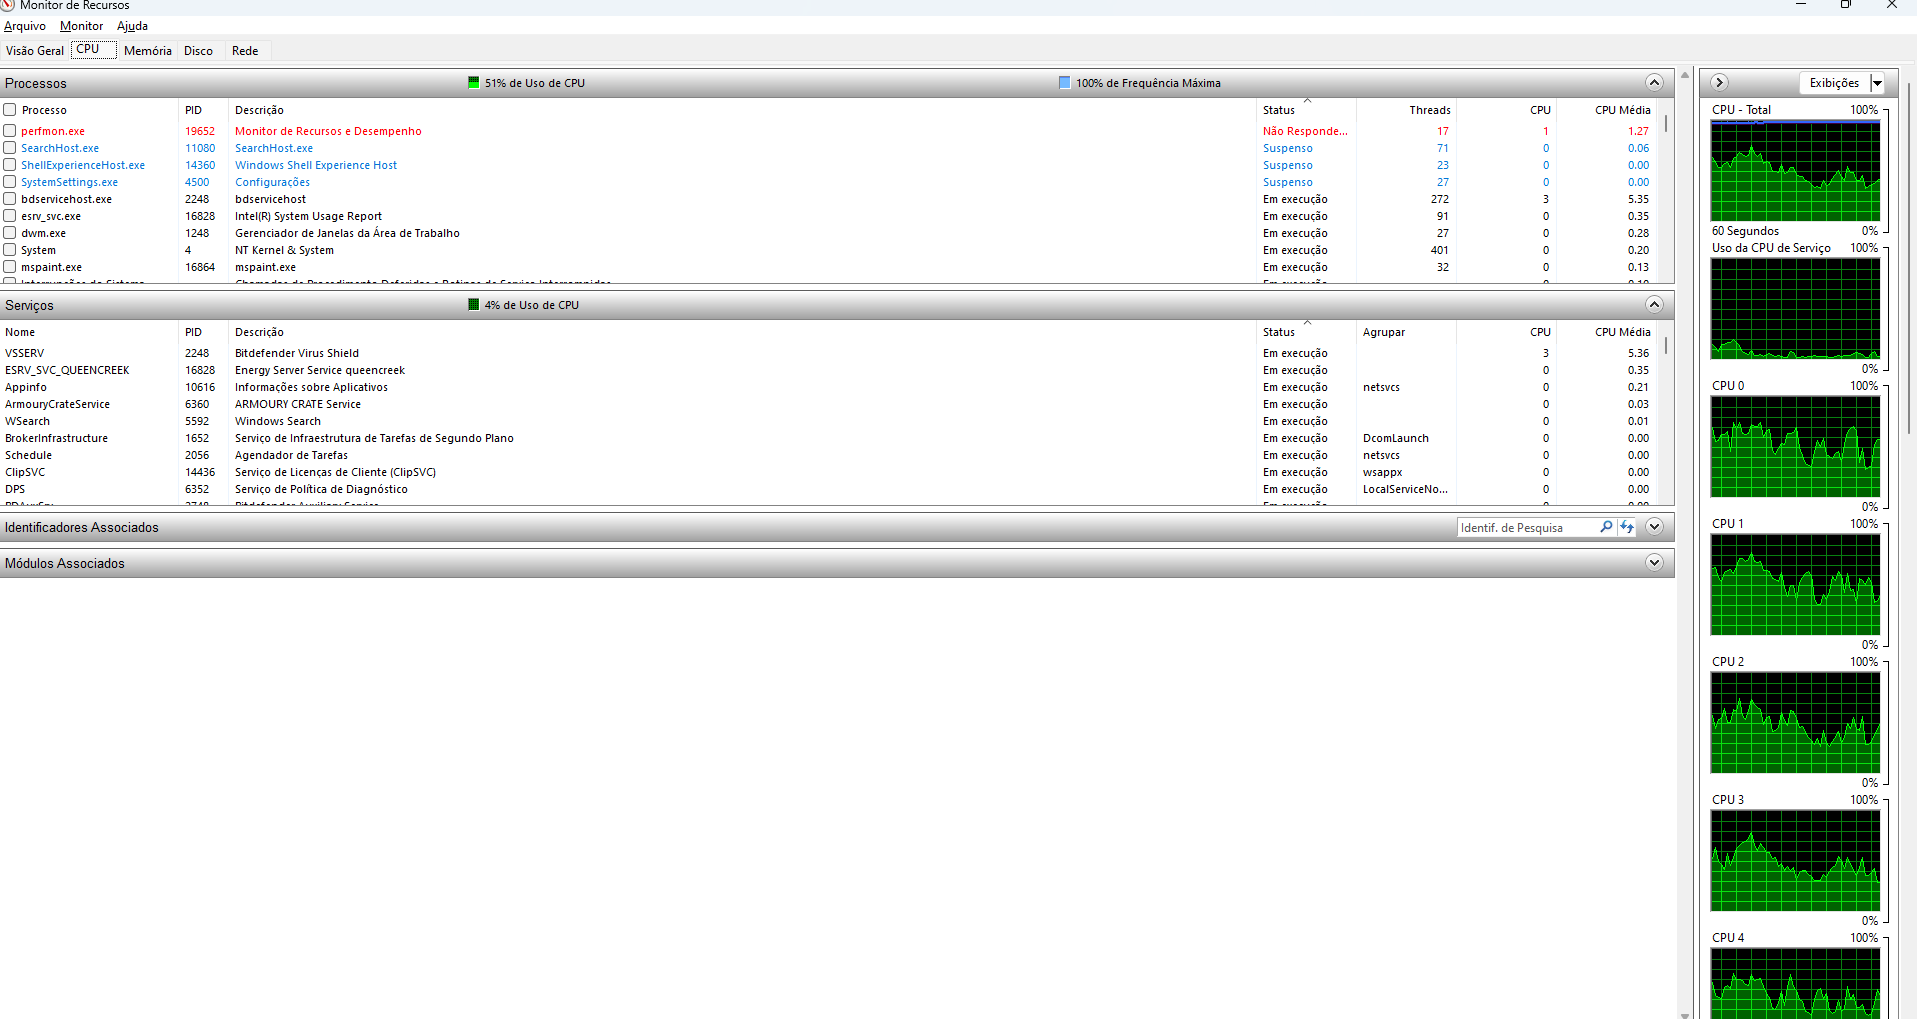The height and width of the screenshot is (1019, 1917).
Task: Expand the Módulos Associados section
Action: click(x=1654, y=562)
